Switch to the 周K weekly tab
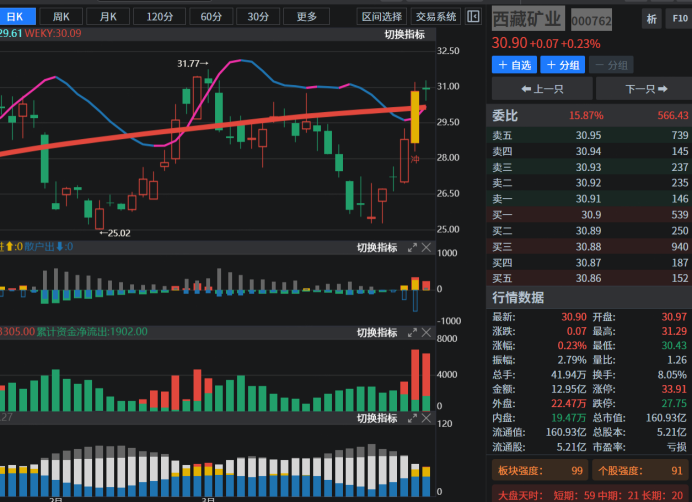Viewport: 692px width, 502px height. tap(62, 17)
